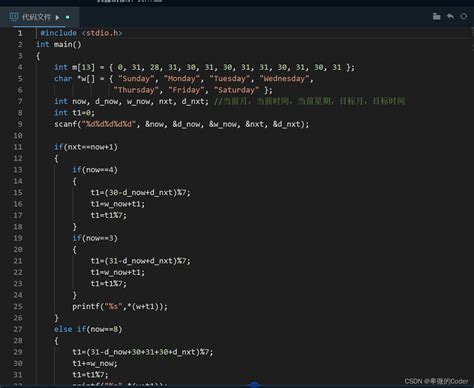This screenshot has height=388, width=474.
Task: Click the Chinese comment on line 7
Action: (309, 101)
